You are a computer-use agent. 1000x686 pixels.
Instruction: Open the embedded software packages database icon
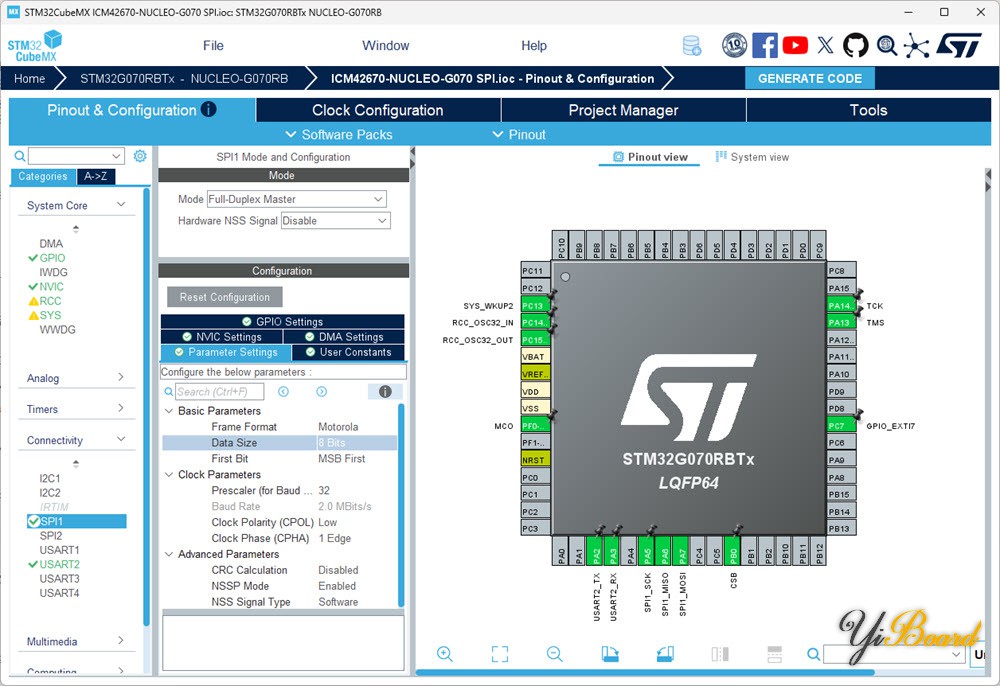coord(692,46)
